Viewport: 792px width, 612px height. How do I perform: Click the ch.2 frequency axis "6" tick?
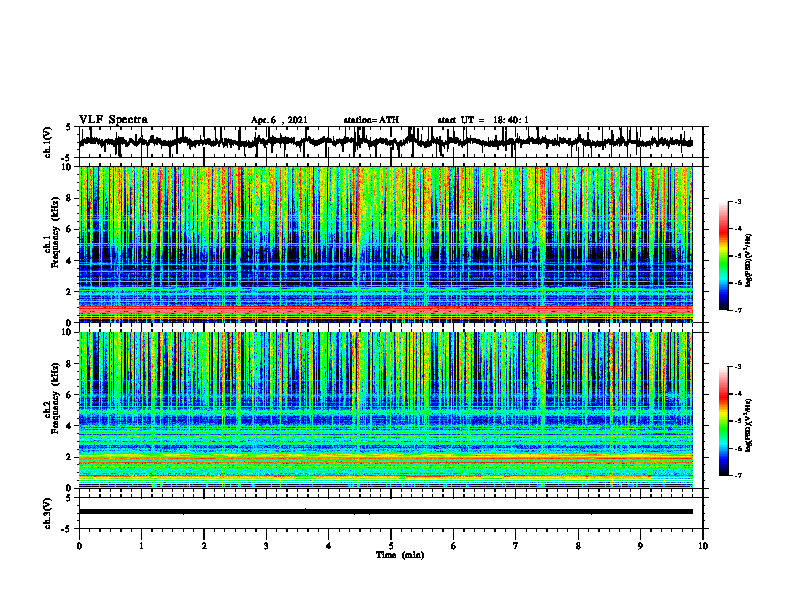point(69,395)
